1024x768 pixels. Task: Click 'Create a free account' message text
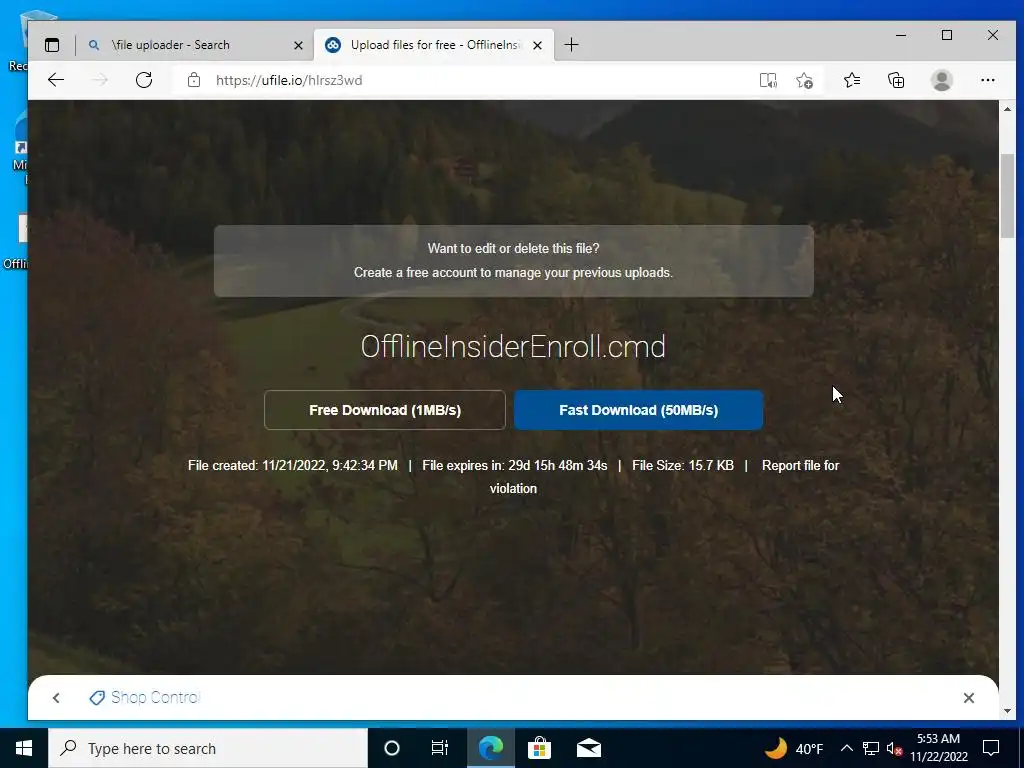513,272
